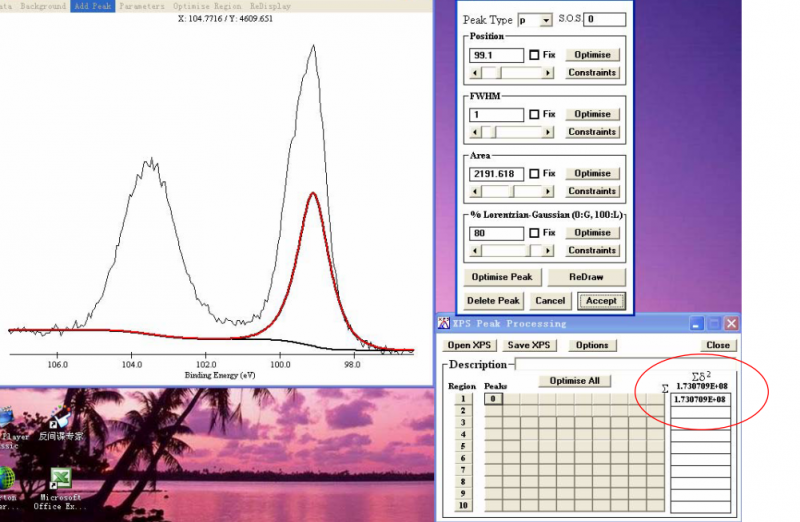Click the Close button in XPS Peak Processing

(x=718, y=345)
